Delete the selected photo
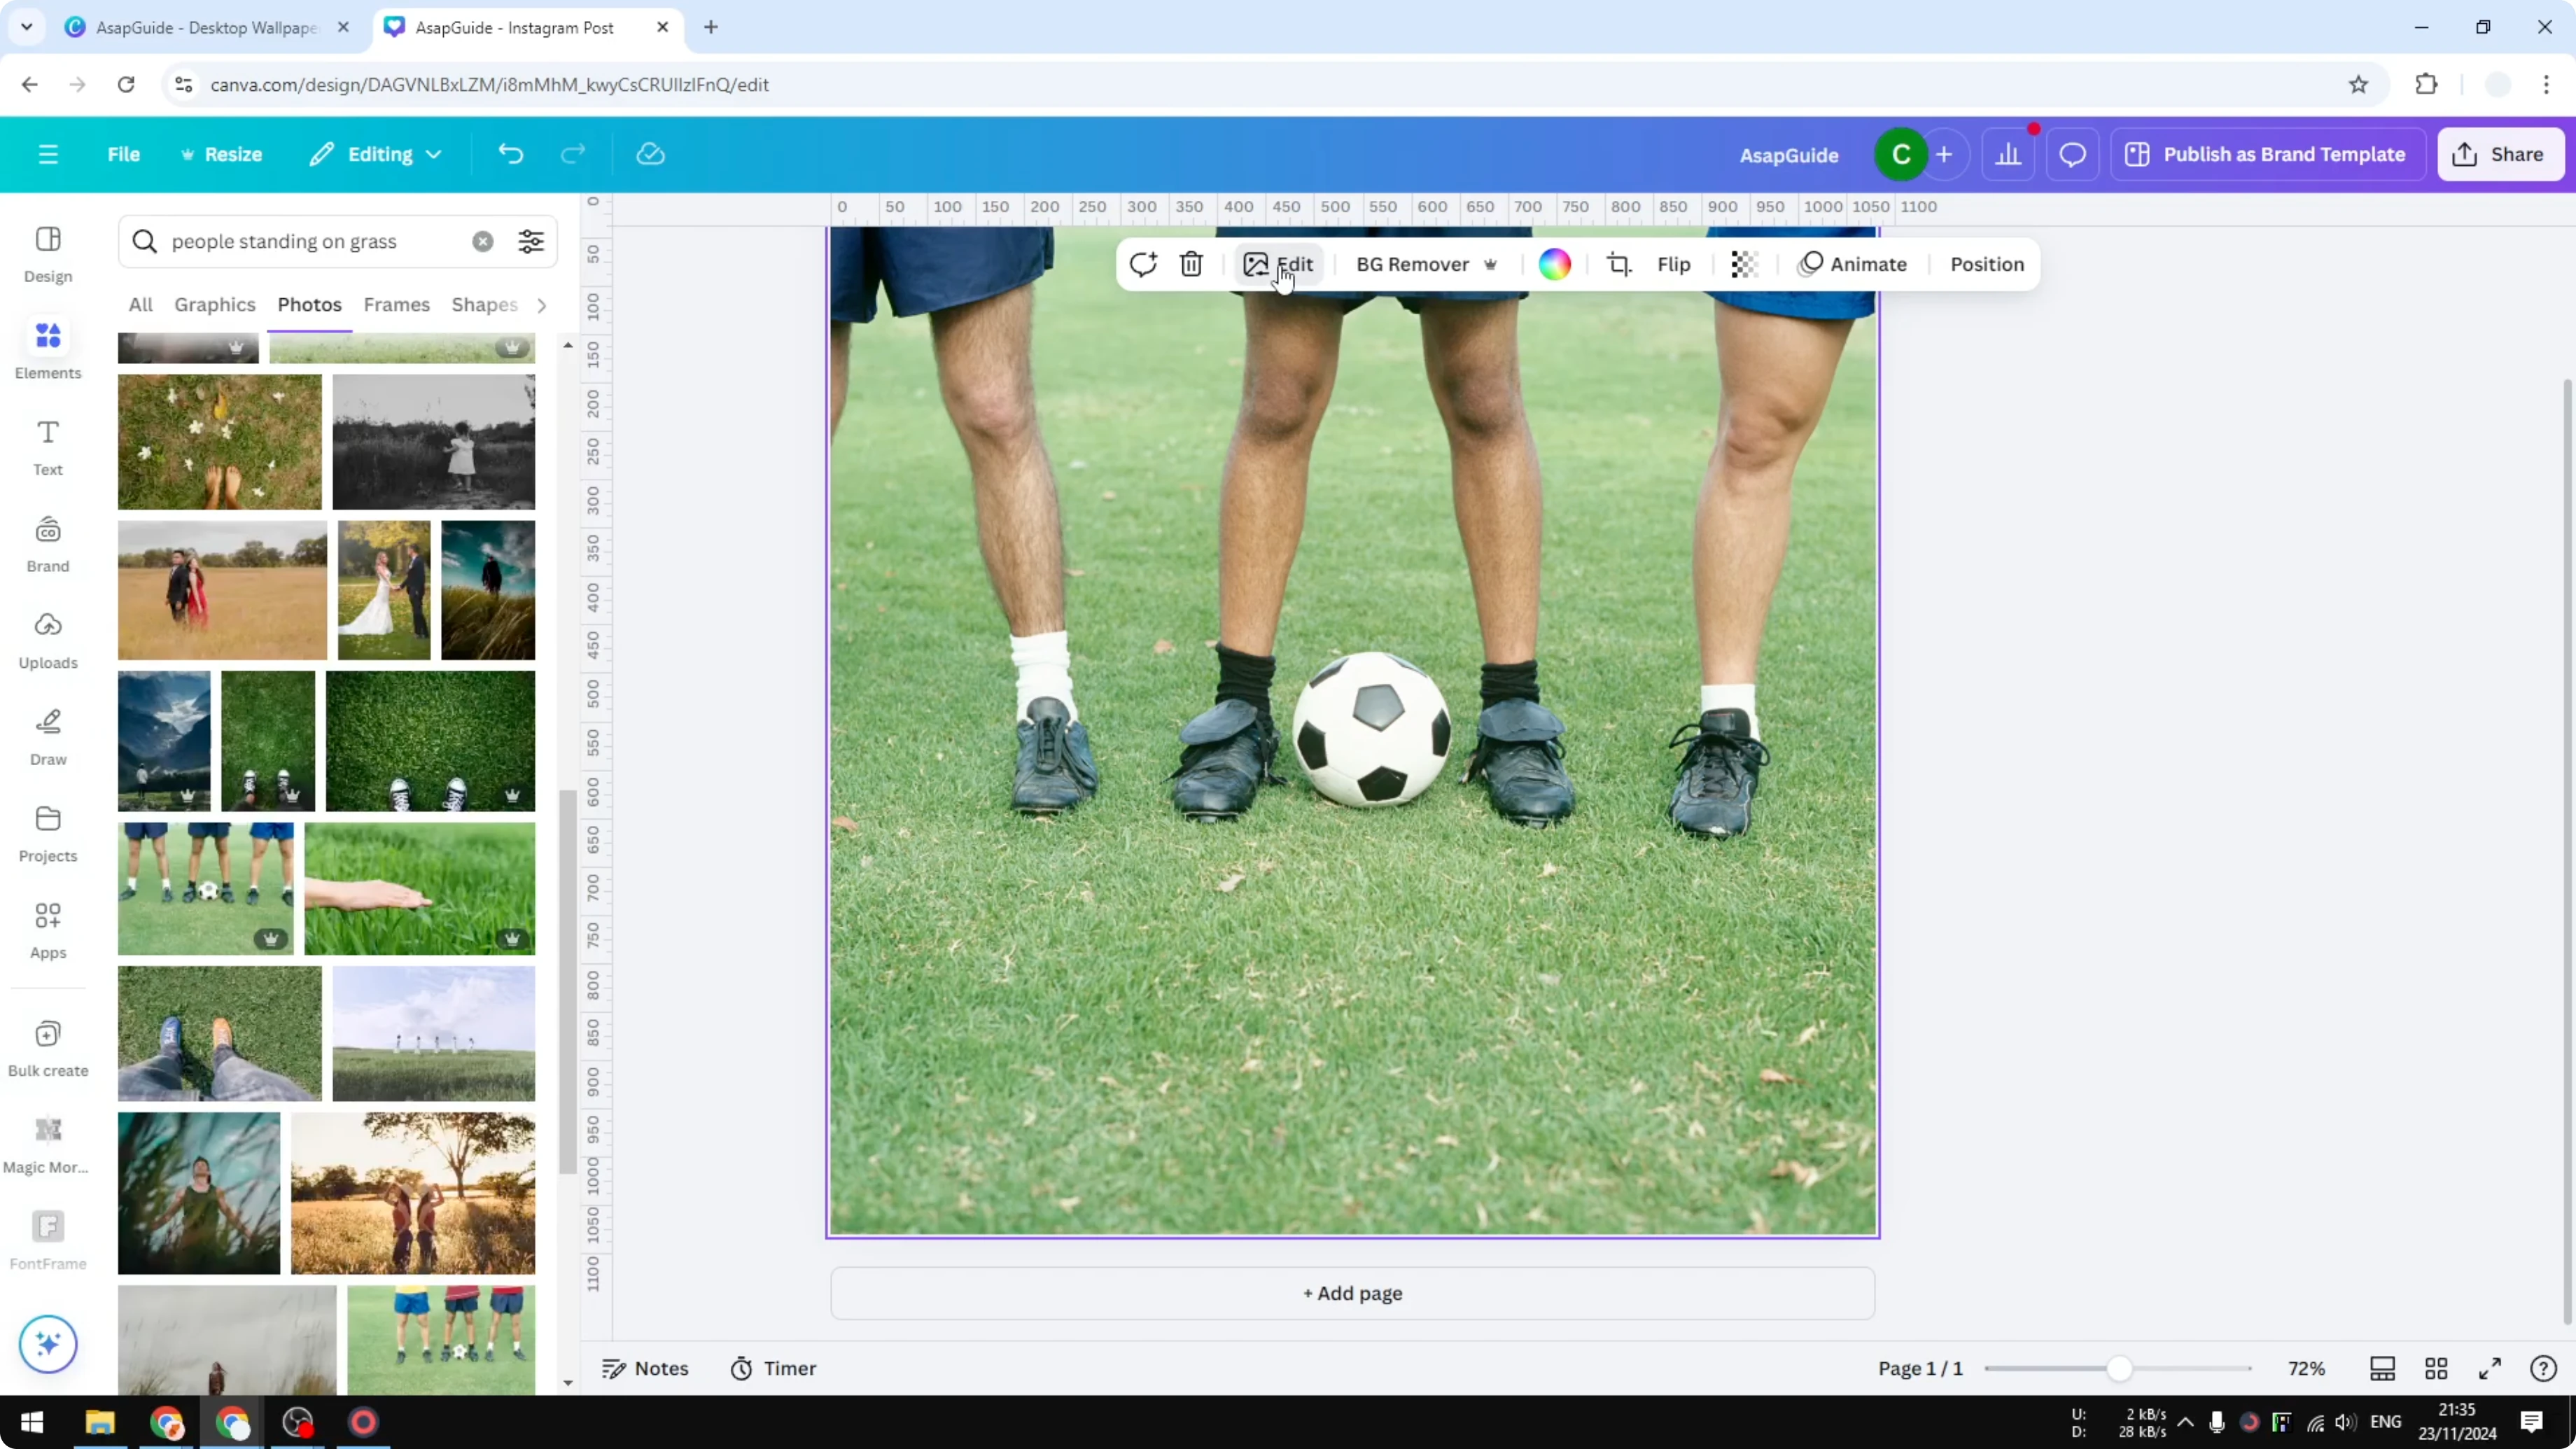The width and height of the screenshot is (2576, 1449). [x=1191, y=264]
